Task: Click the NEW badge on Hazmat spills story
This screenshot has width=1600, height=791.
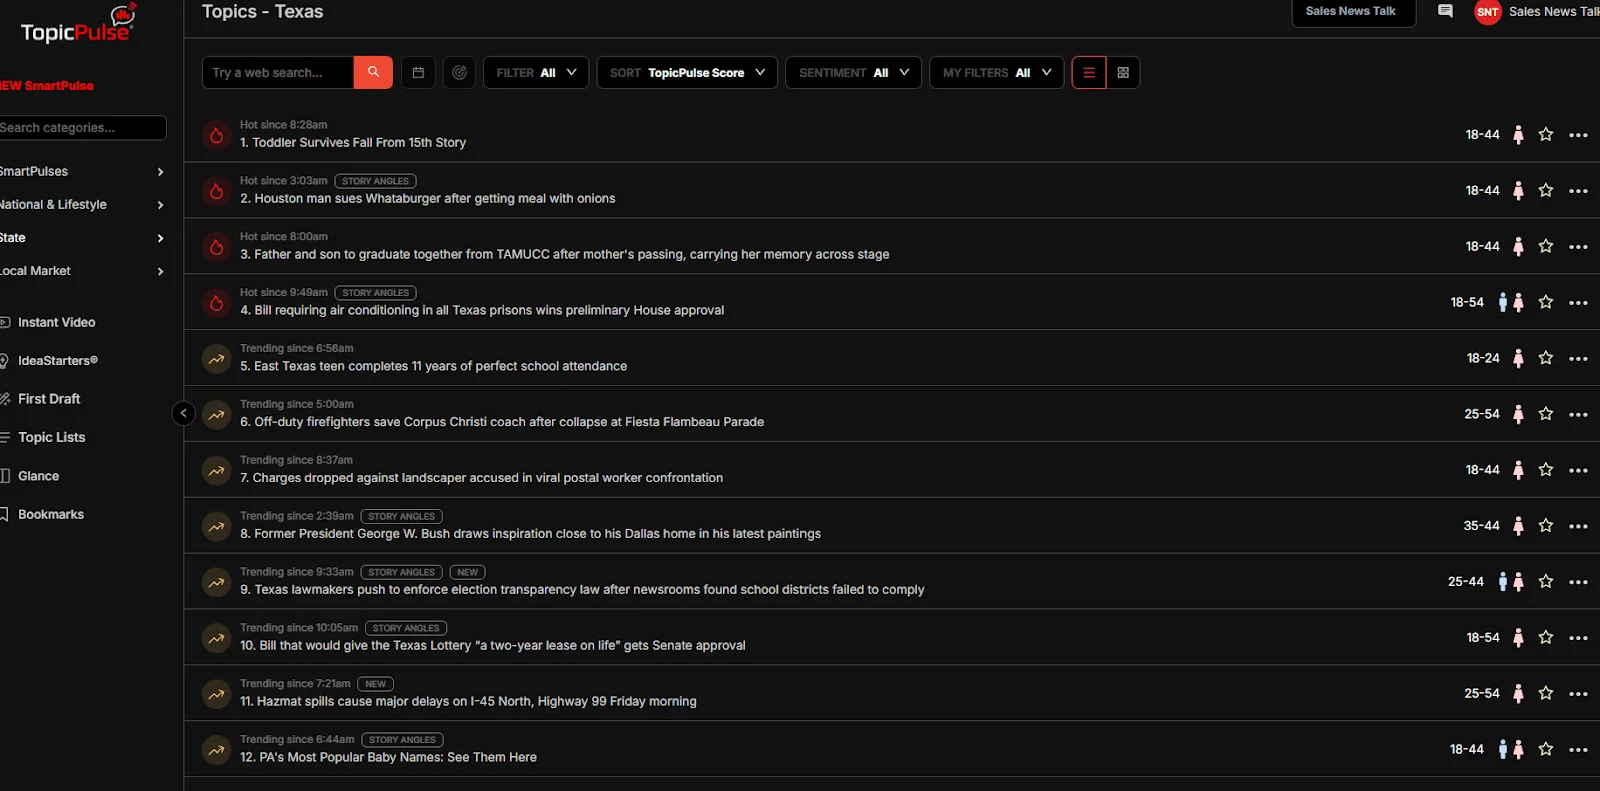Action: coord(375,684)
